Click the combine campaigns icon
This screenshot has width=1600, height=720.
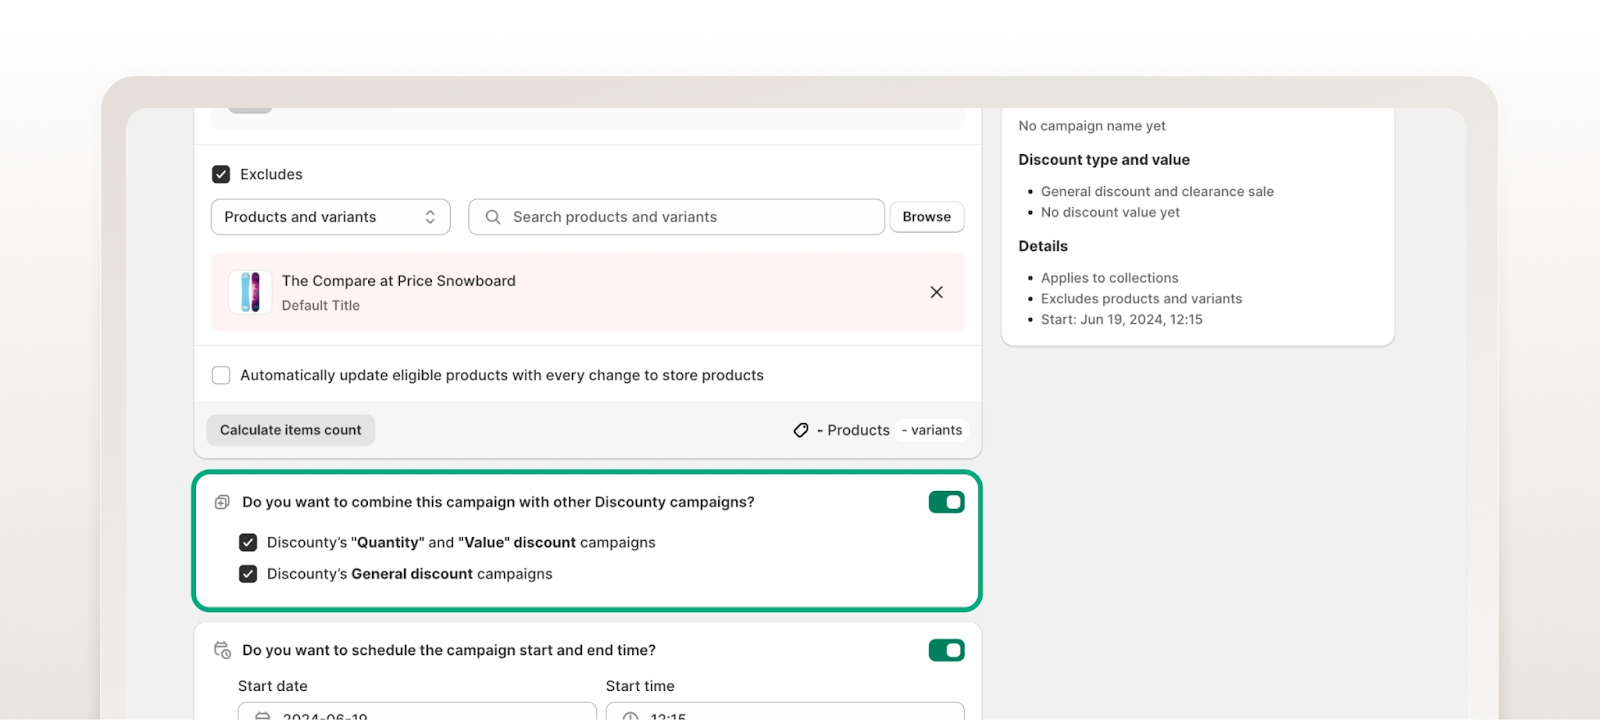[222, 502]
